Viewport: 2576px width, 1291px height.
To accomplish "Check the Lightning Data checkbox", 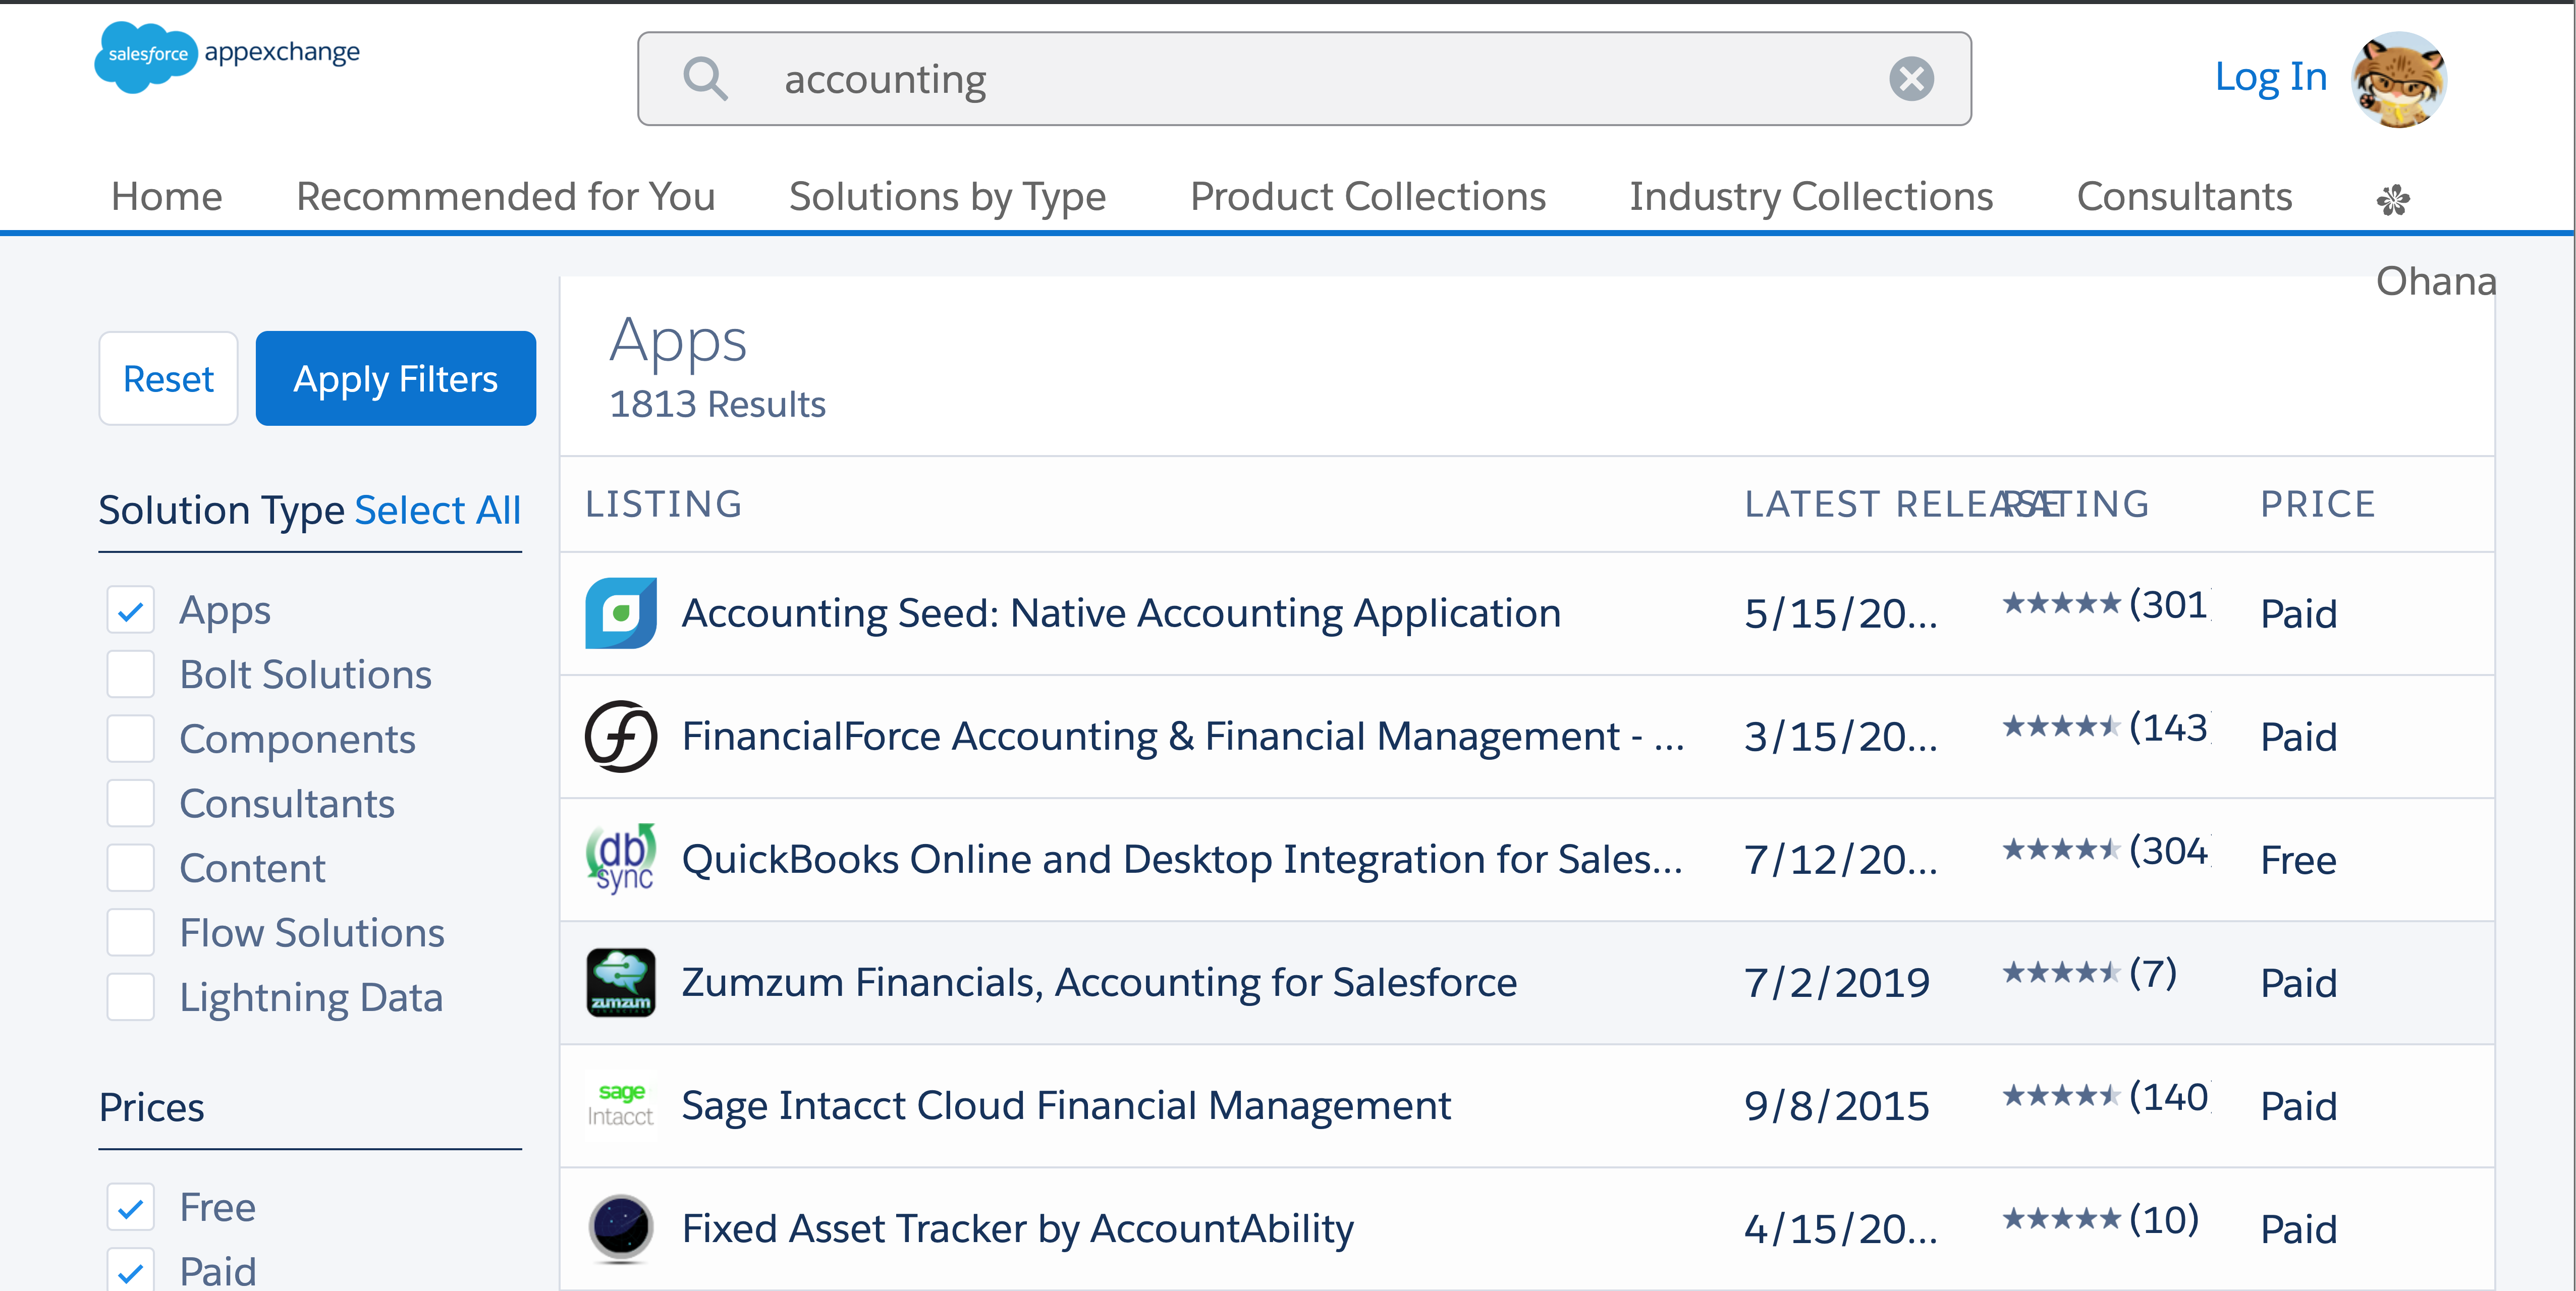I will tap(131, 997).
